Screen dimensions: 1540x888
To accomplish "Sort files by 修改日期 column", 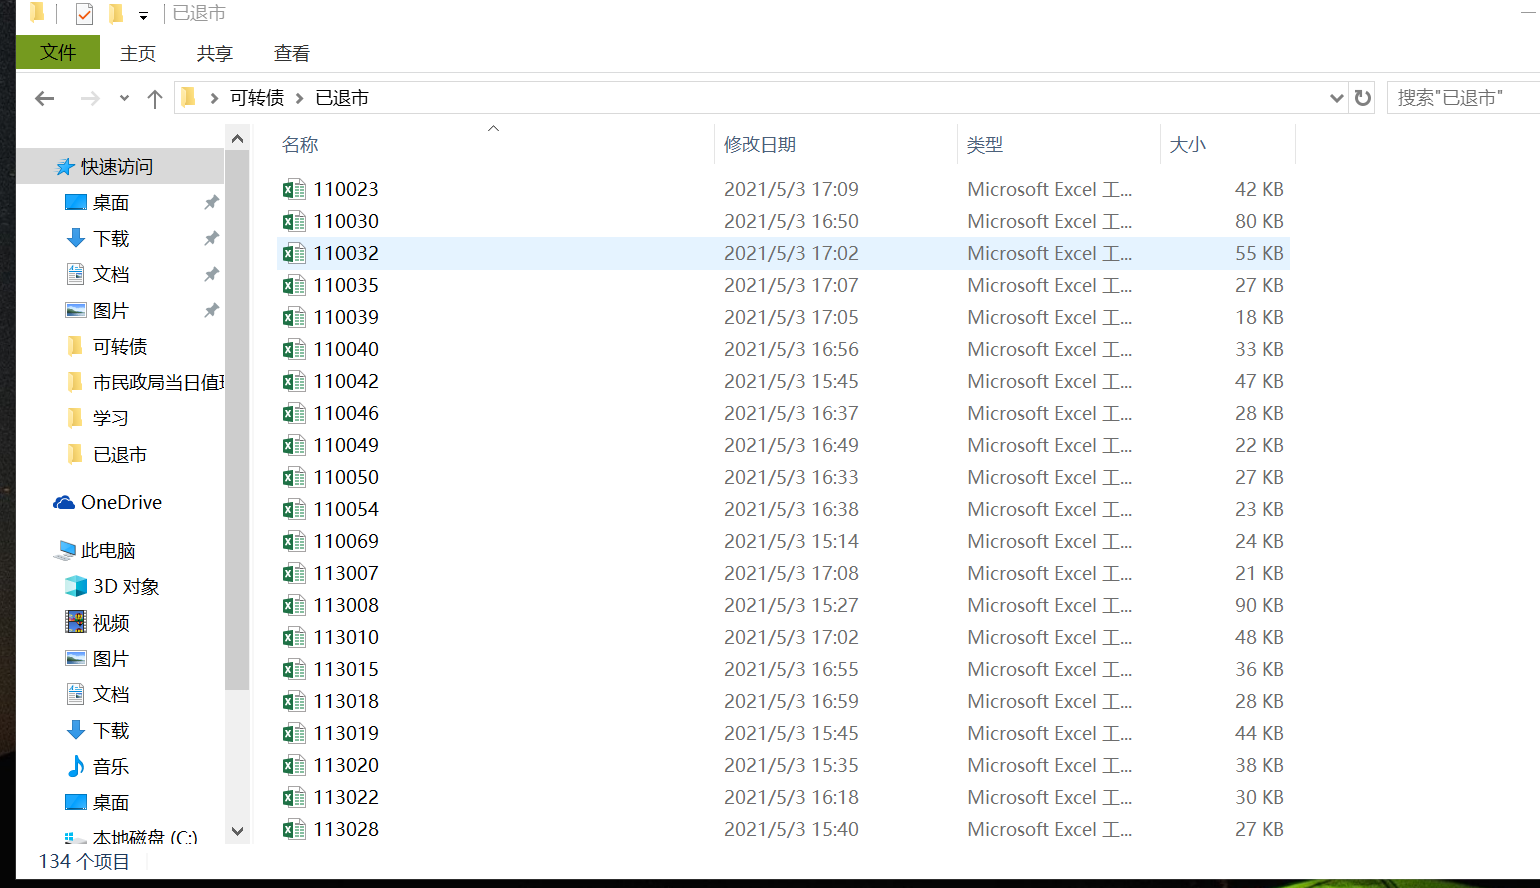I will pyautogui.click(x=760, y=145).
